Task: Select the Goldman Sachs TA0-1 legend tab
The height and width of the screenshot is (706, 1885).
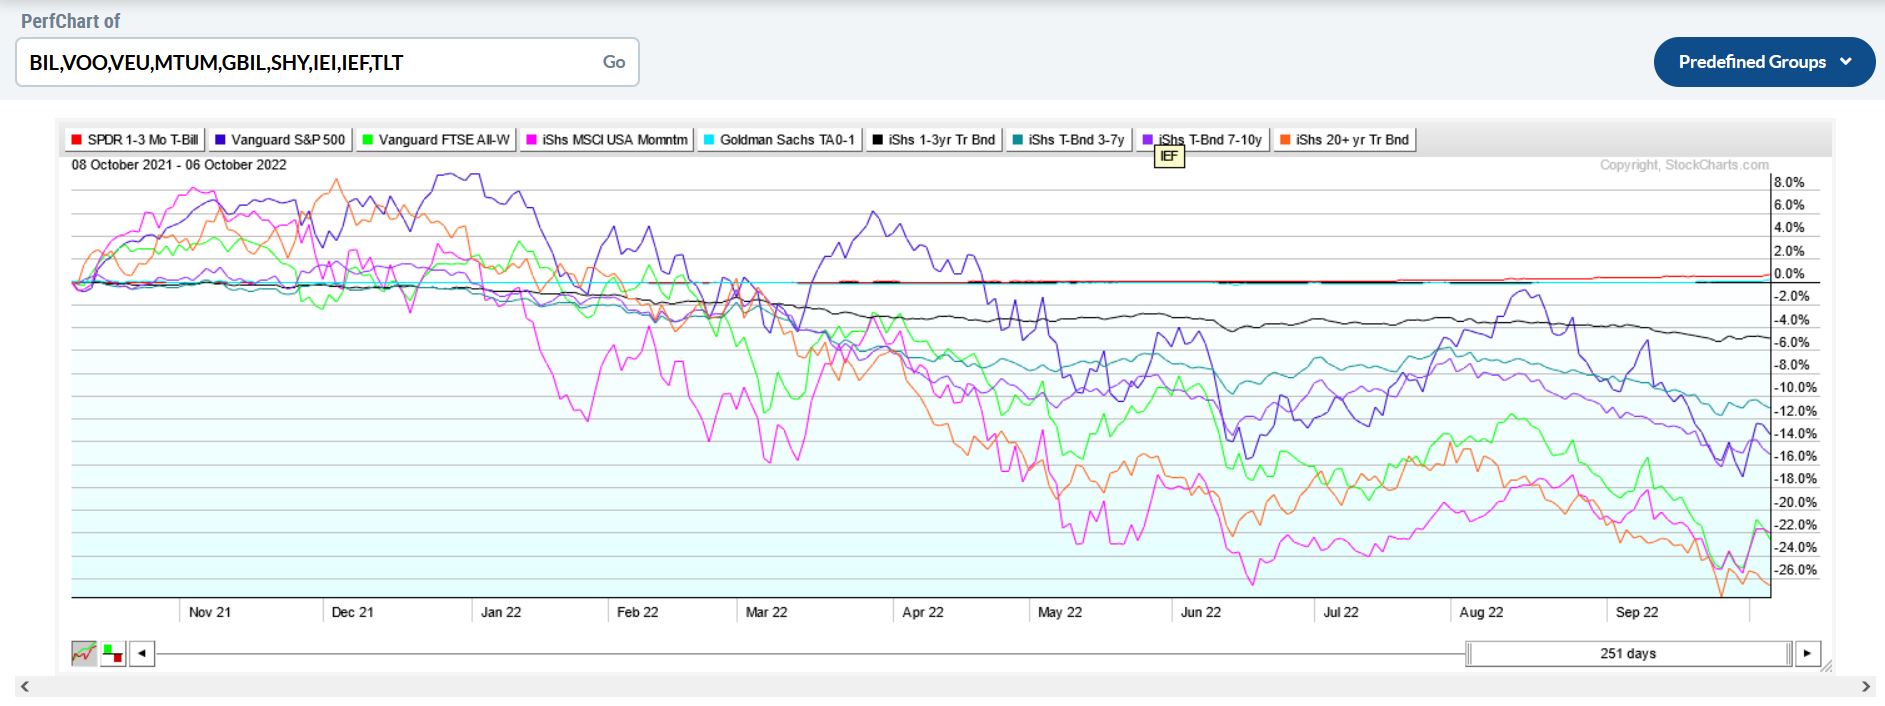Action: tap(779, 140)
